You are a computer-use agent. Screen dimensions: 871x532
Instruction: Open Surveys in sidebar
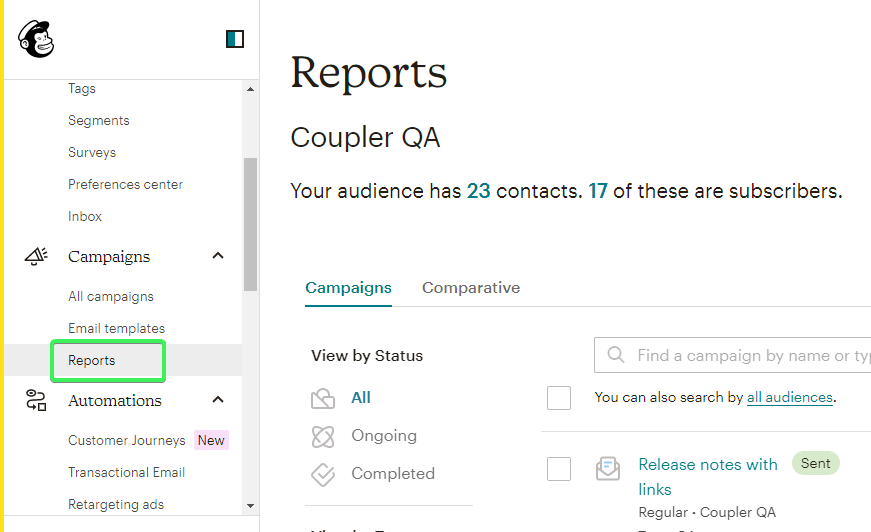(92, 152)
